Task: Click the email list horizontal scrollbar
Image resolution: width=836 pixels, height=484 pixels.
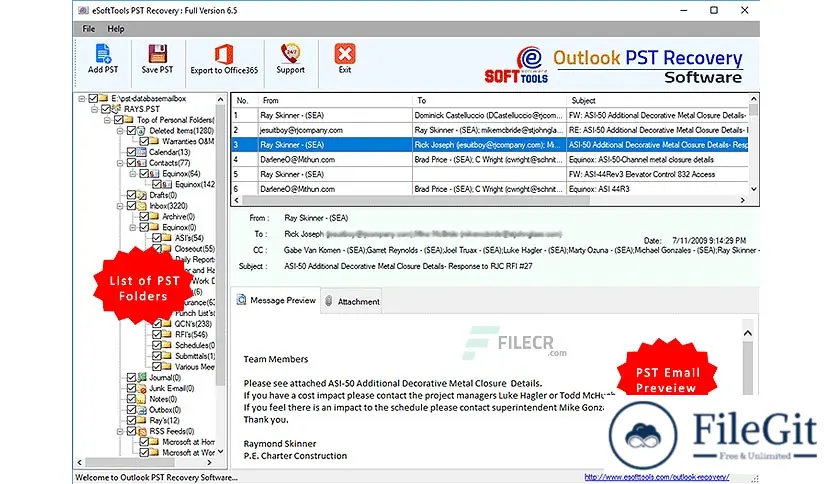Action: pos(416,200)
